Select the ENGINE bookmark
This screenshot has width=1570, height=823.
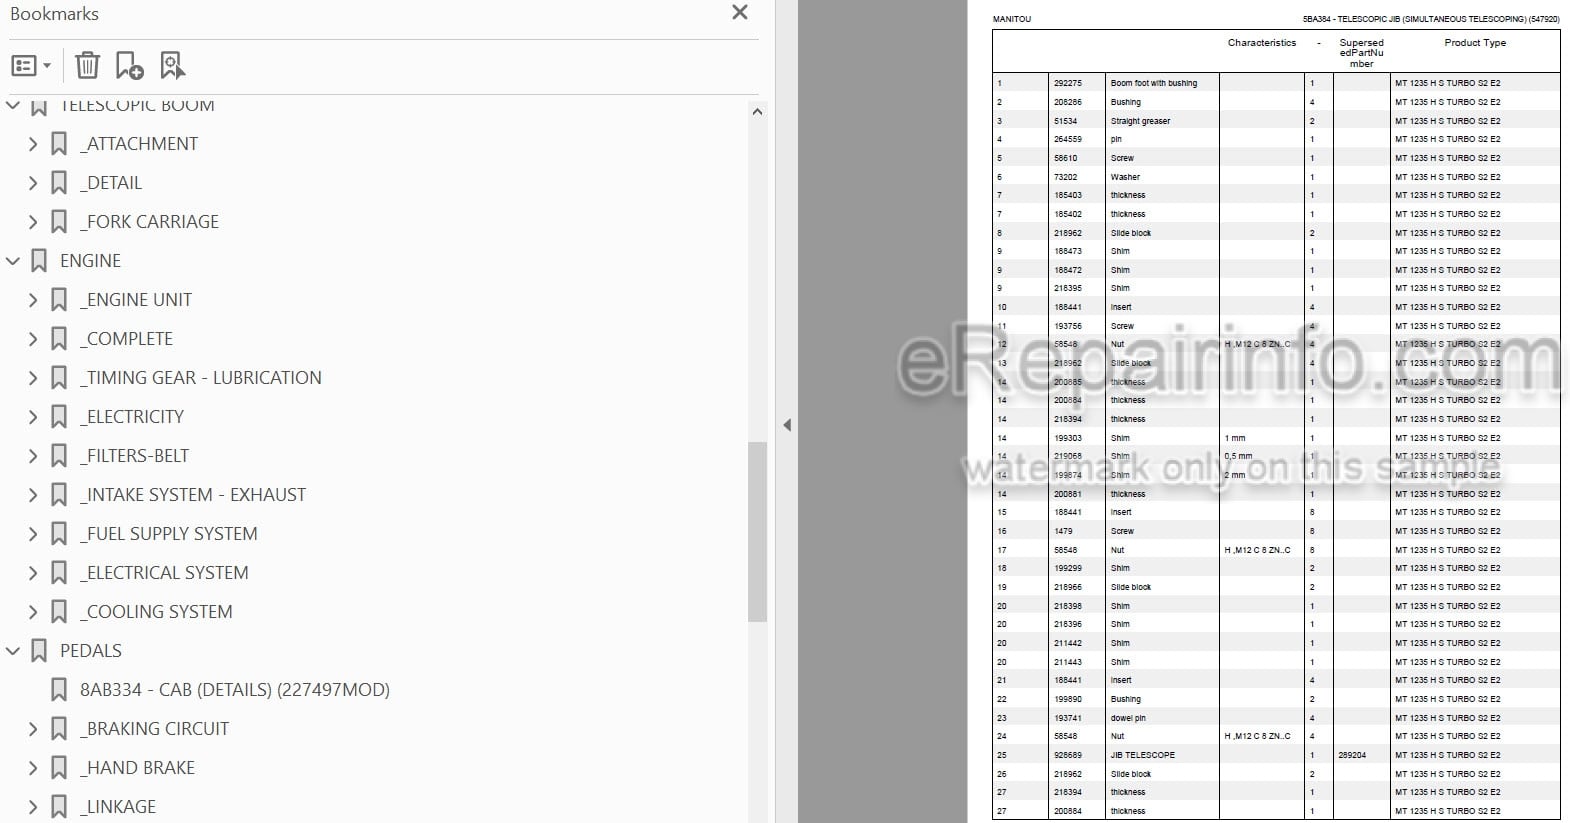click(x=90, y=261)
